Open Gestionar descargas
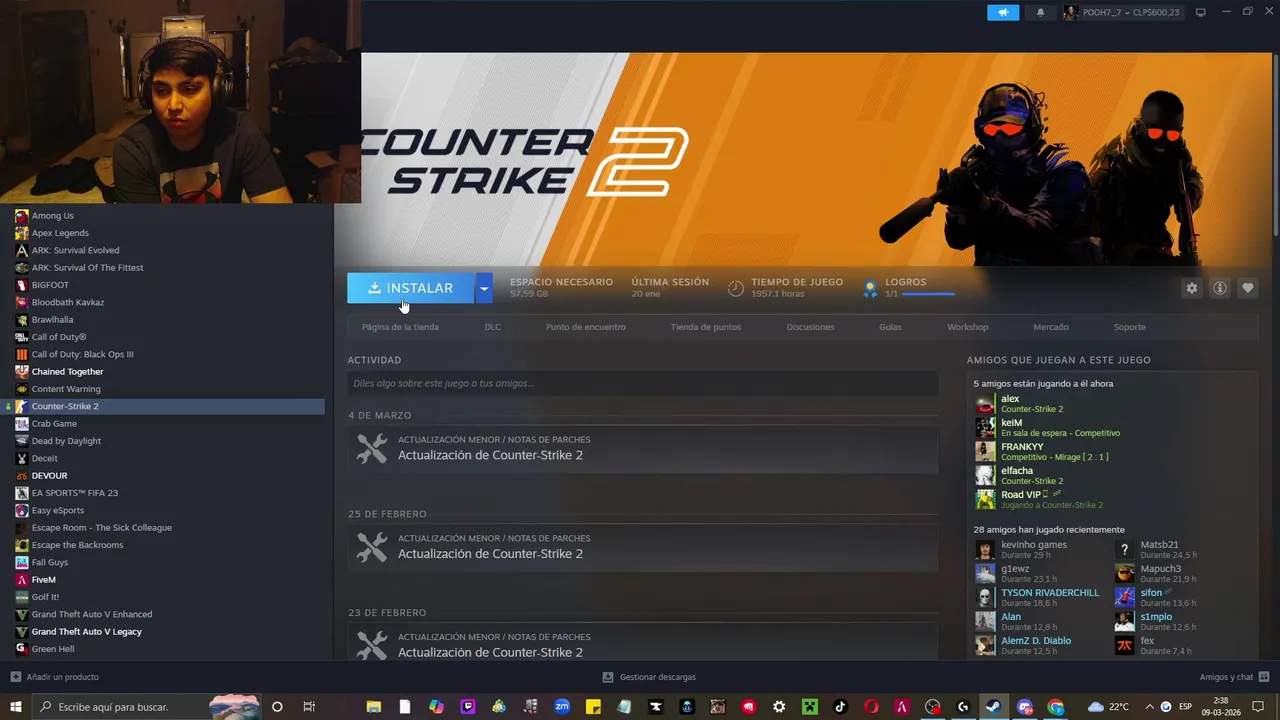The height and width of the screenshot is (720, 1280). pyautogui.click(x=649, y=677)
